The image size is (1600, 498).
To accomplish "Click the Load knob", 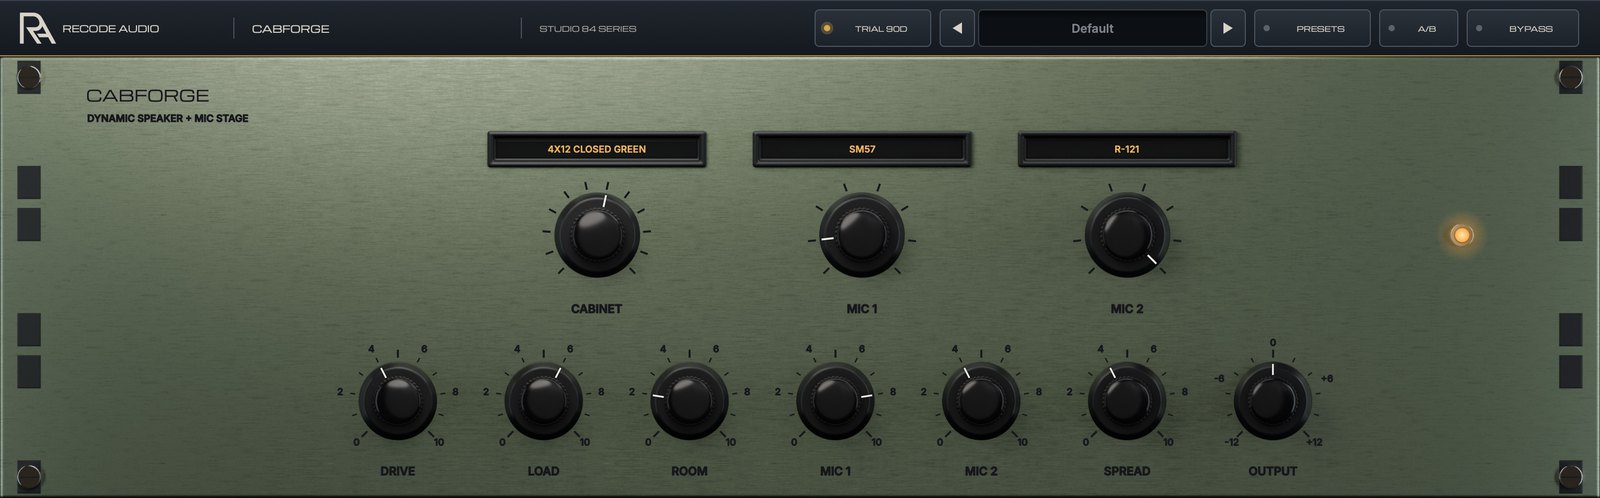I will (543, 401).
